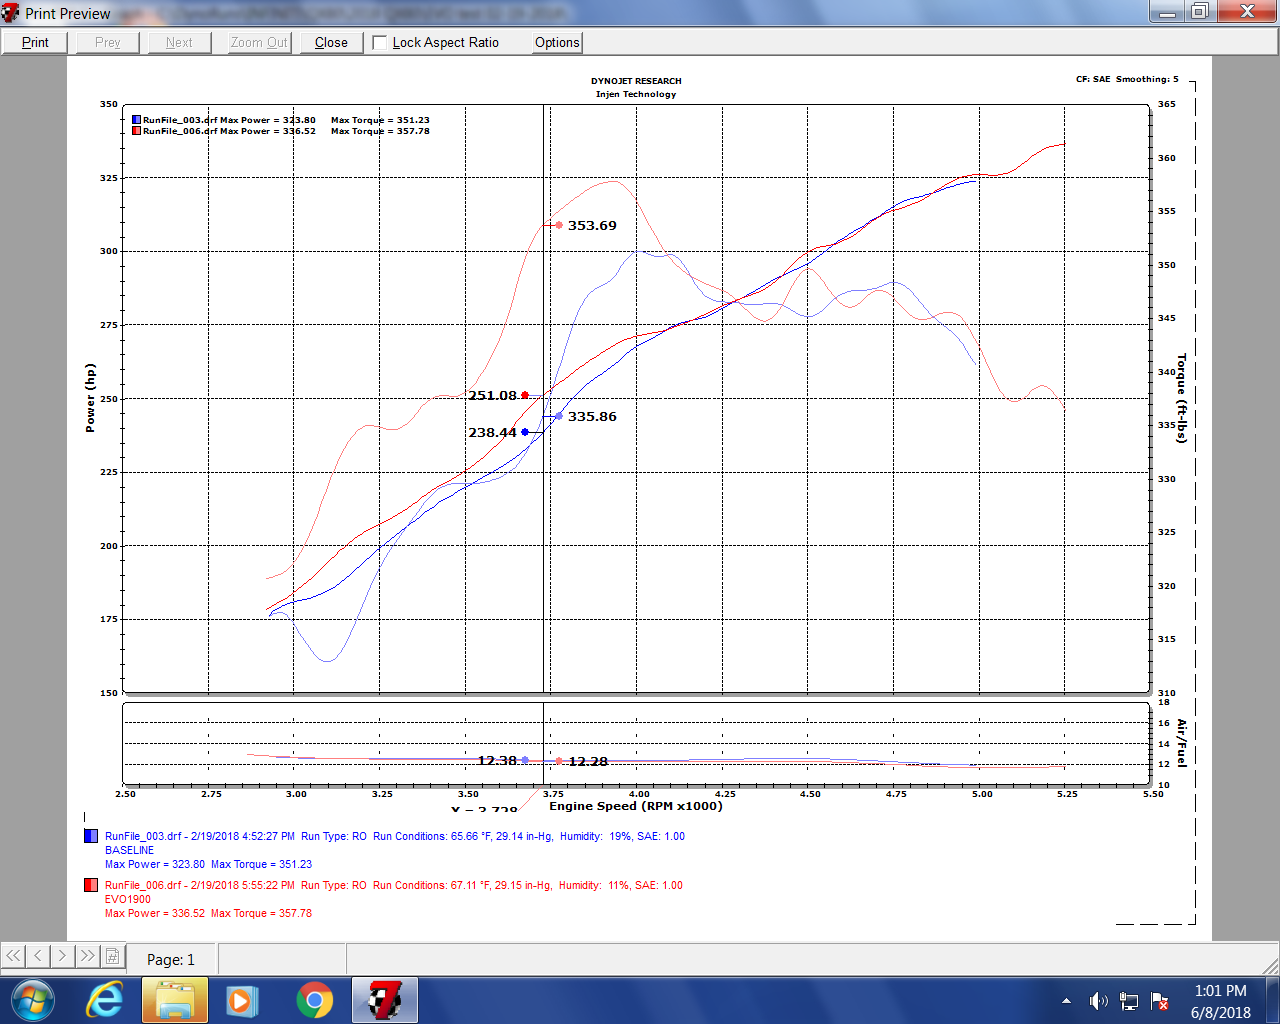Open the Options menu
This screenshot has width=1280, height=1024.
[556, 42]
